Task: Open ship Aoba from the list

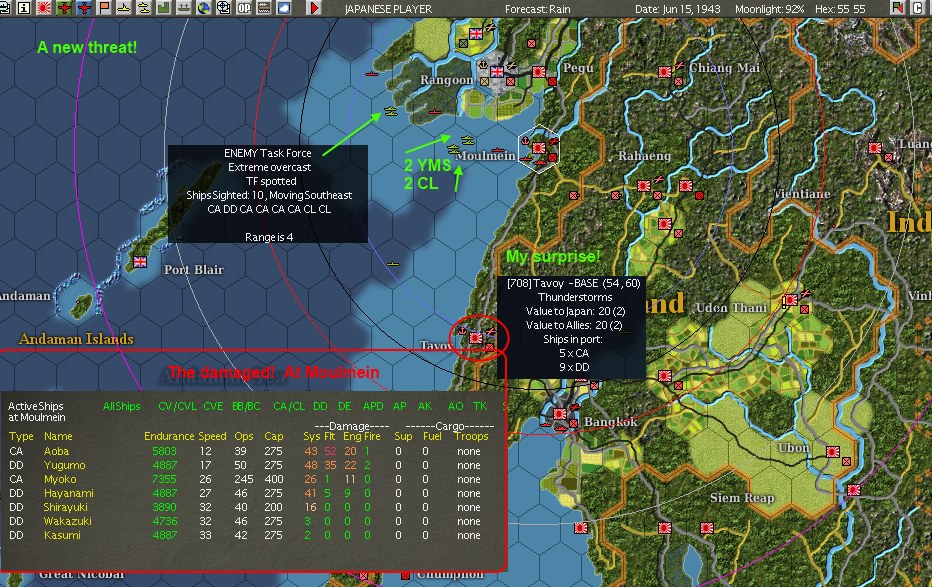Action: tap(56, 452)
